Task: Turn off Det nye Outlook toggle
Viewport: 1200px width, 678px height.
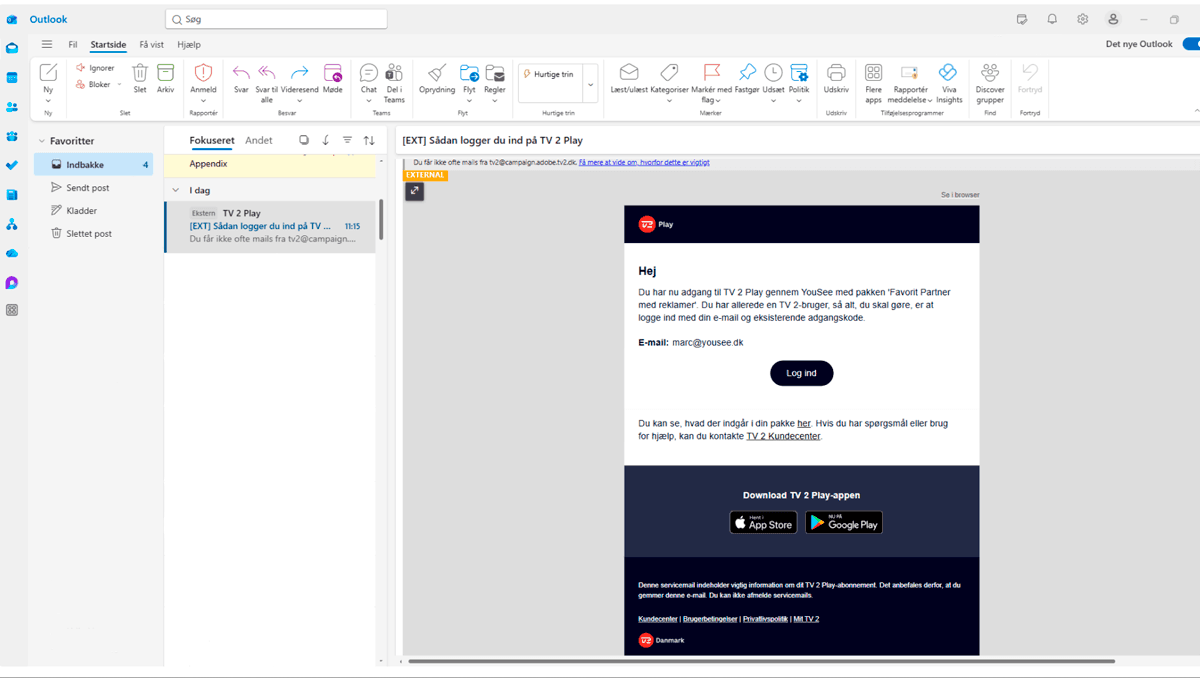Action: (1190, 44)
